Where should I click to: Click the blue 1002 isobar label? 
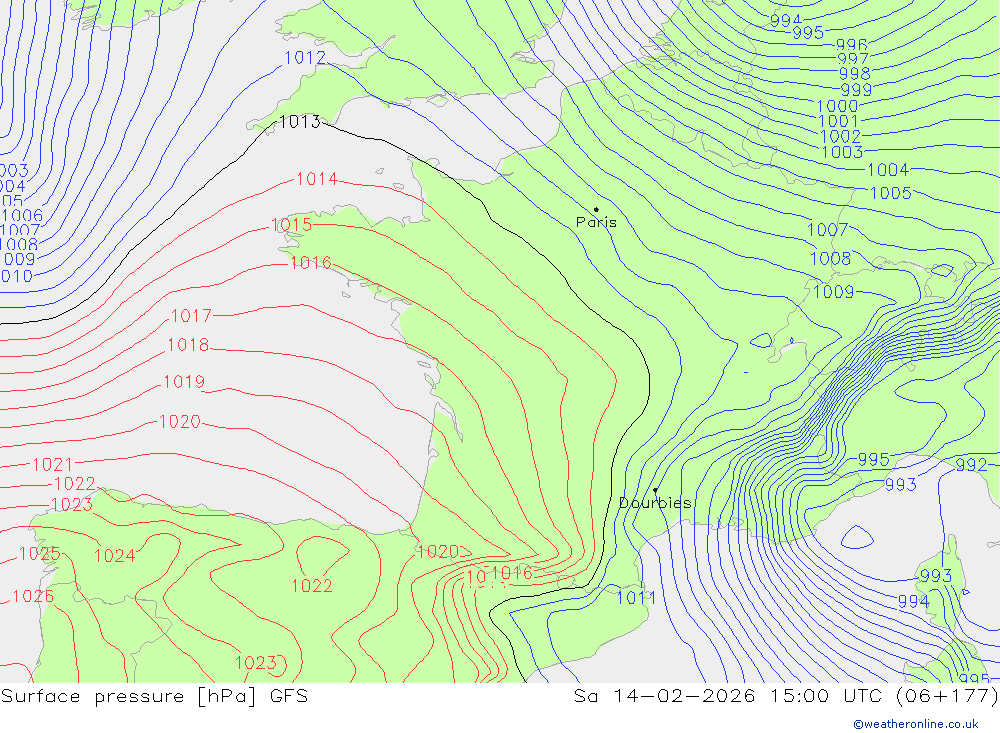coord(841,136)
